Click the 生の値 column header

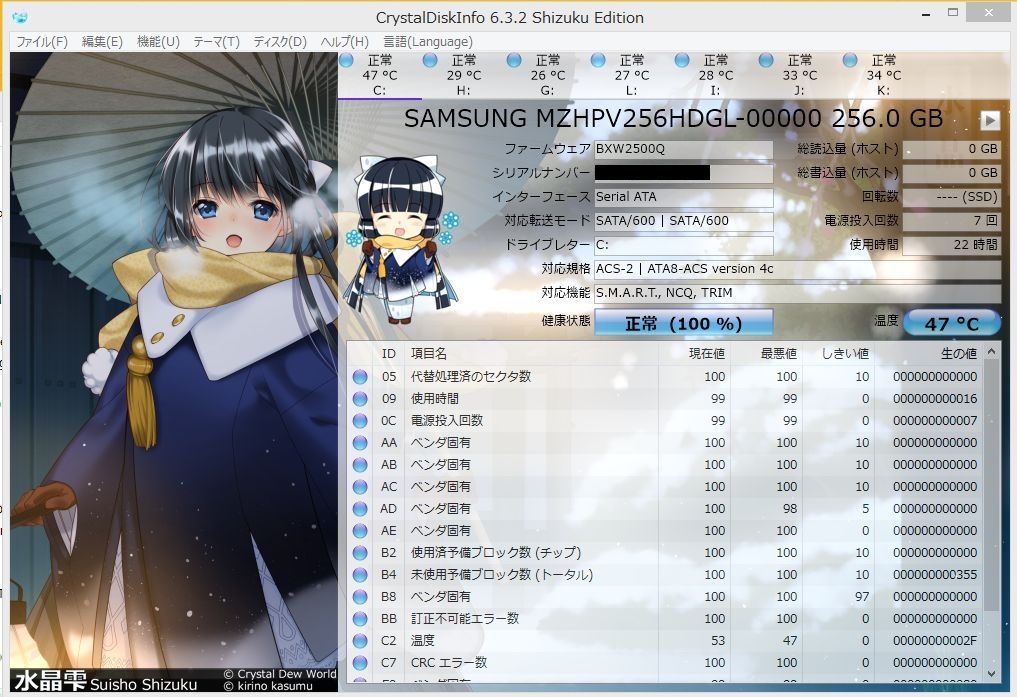click(929, 353)
